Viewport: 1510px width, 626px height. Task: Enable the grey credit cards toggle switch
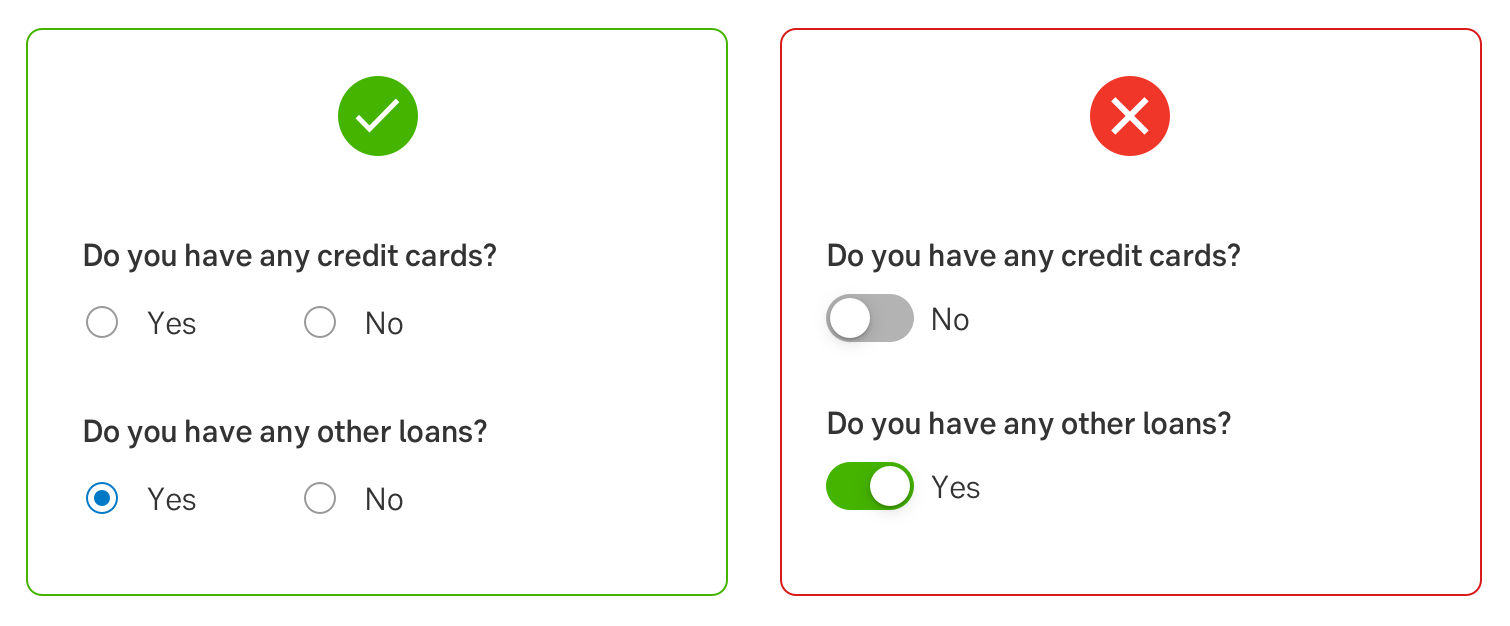point(869,319)
